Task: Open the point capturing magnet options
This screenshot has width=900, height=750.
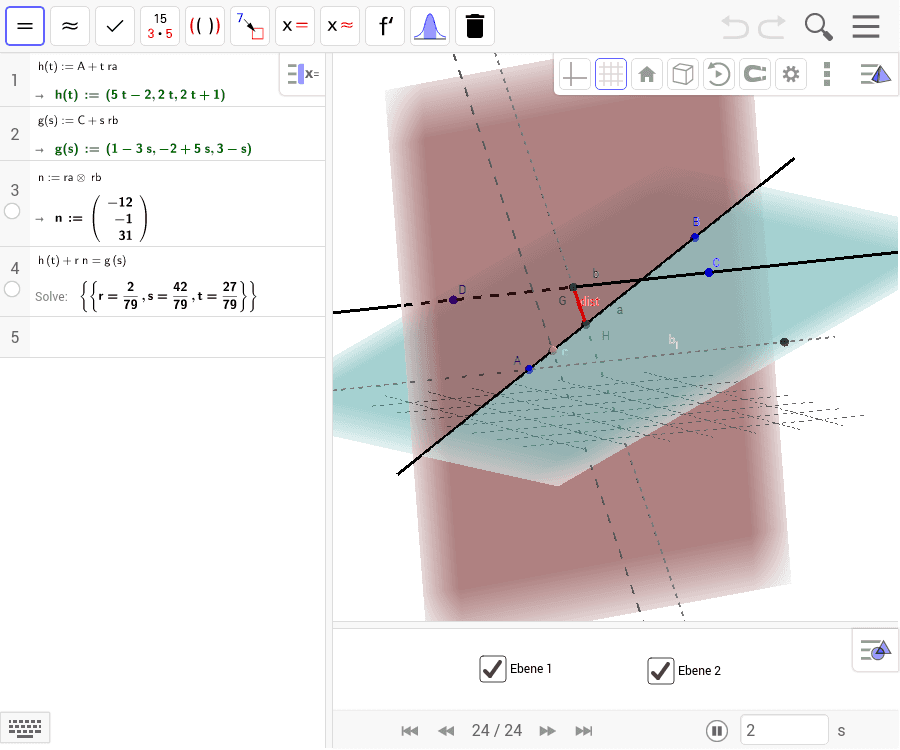Action: click(x=755, y=74)
